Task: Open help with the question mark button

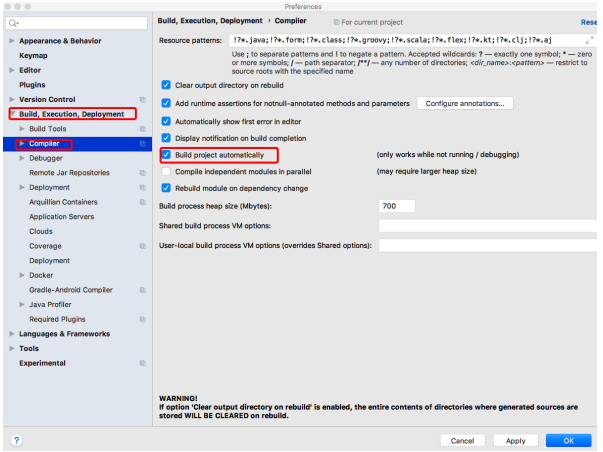Action: click(x=17, y=440)
